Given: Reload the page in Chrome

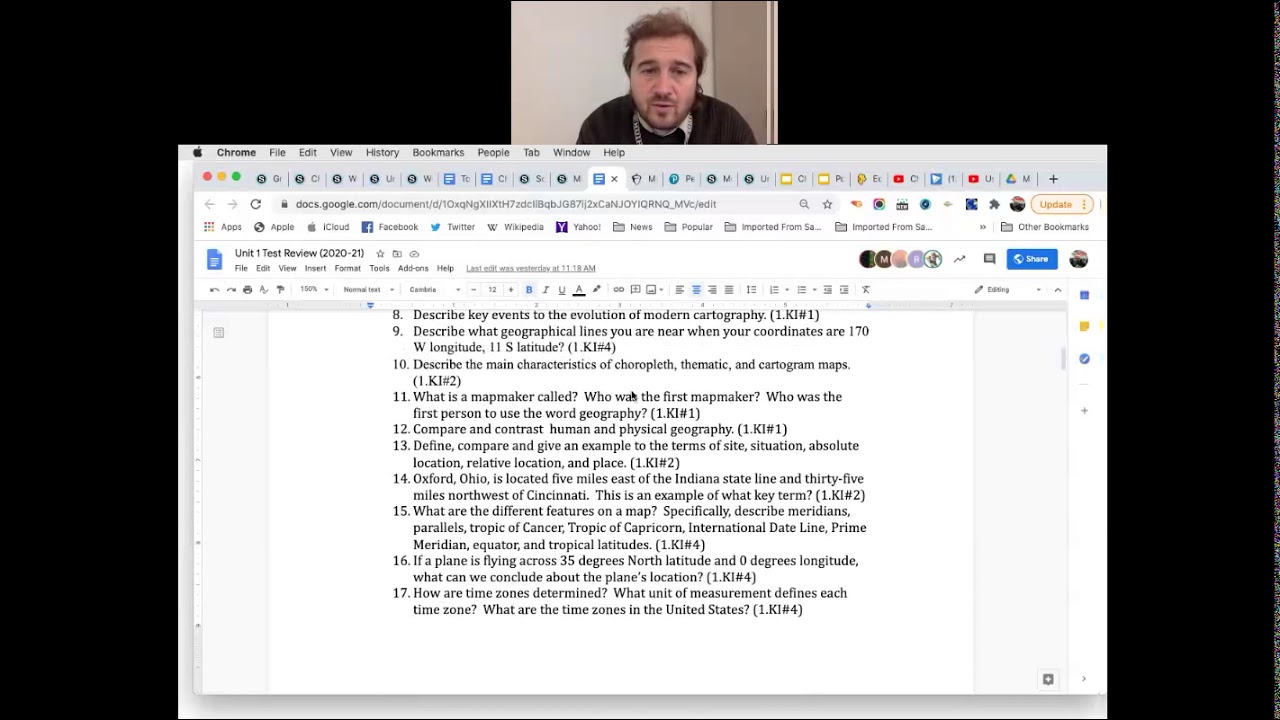Looking at the screenshot, I should point(255,204).
